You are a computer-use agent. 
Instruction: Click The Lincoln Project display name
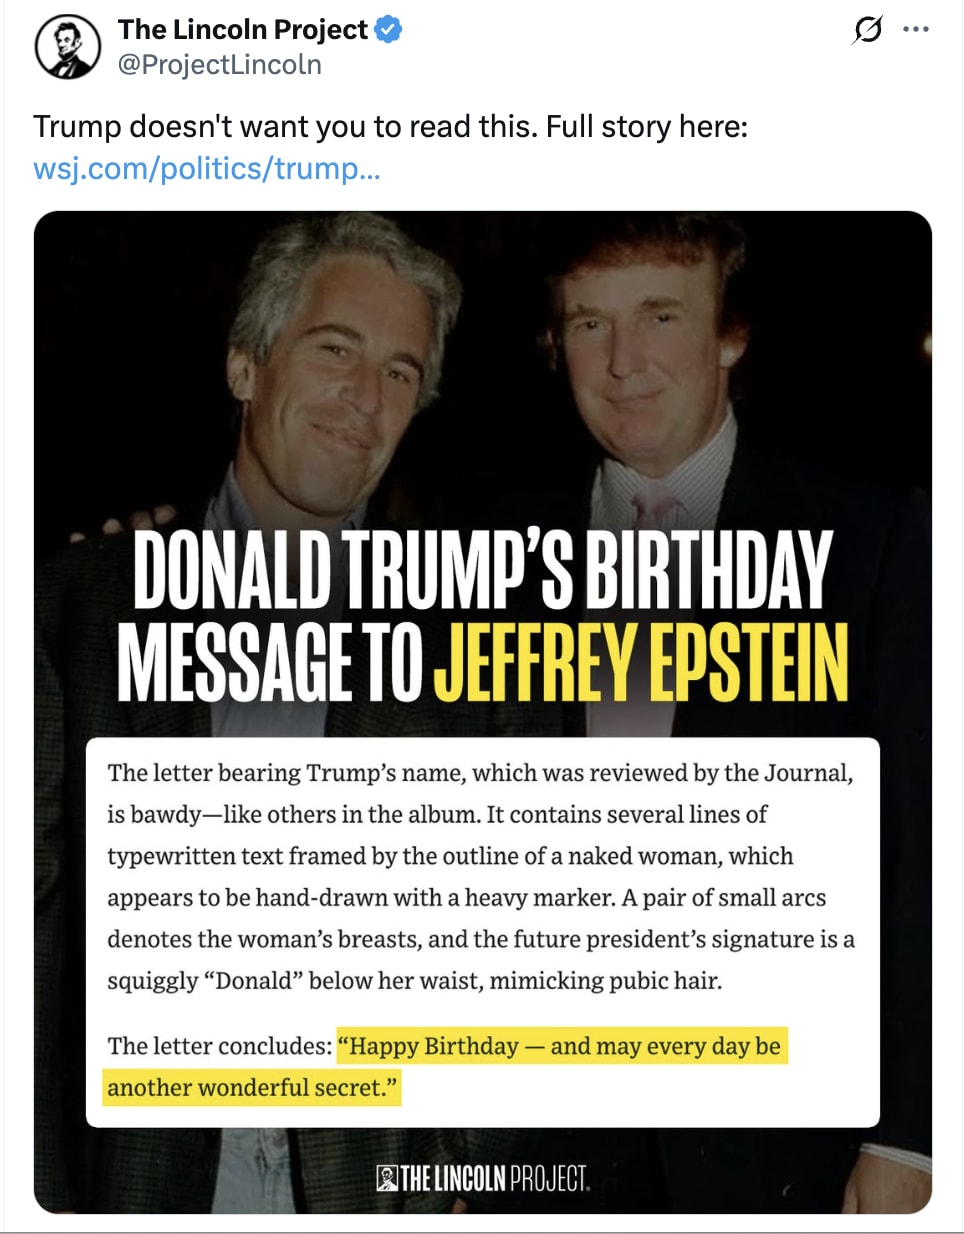click(x=243, y=30)
